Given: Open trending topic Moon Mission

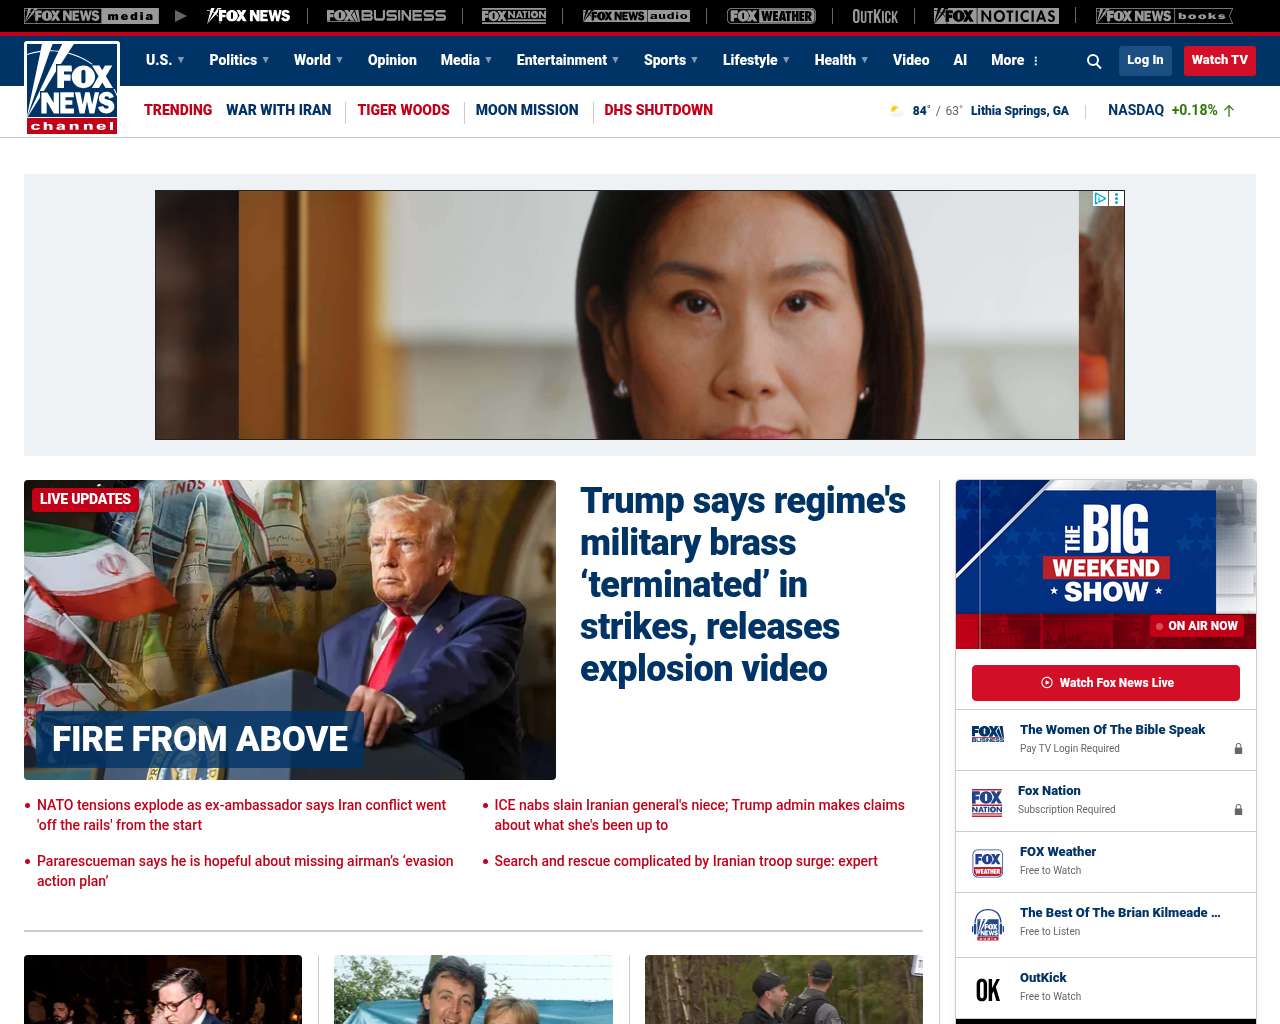Looking at the screenshot, I should pos(527,110).
